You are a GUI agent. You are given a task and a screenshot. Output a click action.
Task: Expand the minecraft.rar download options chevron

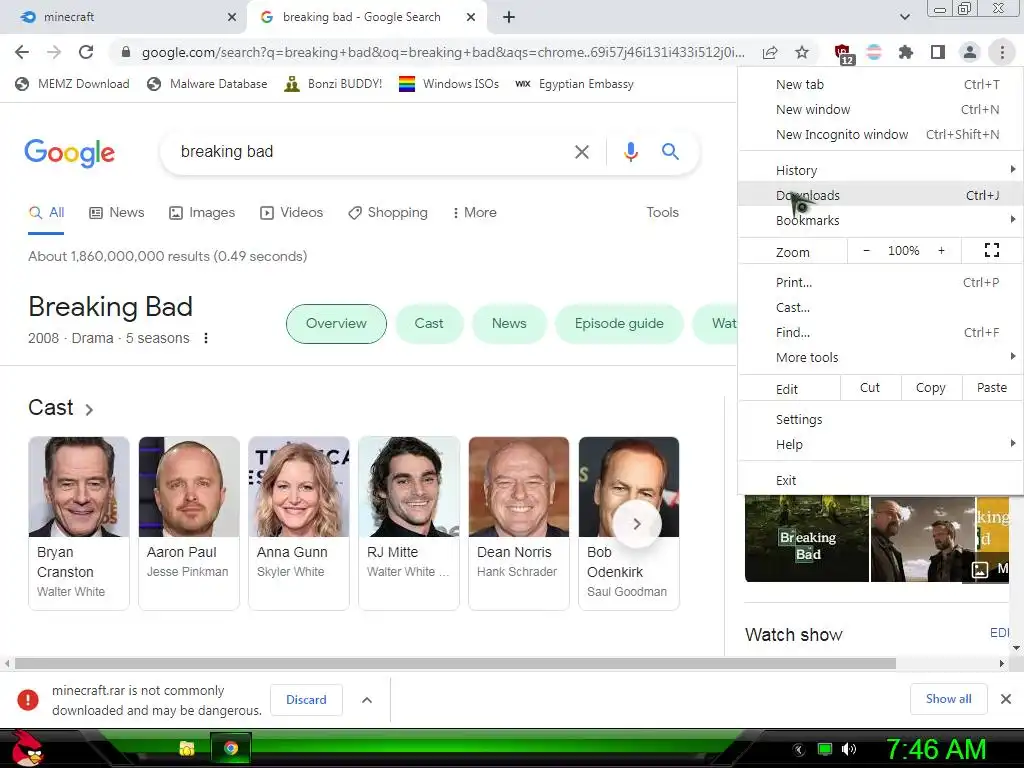[x=367, y=699]
